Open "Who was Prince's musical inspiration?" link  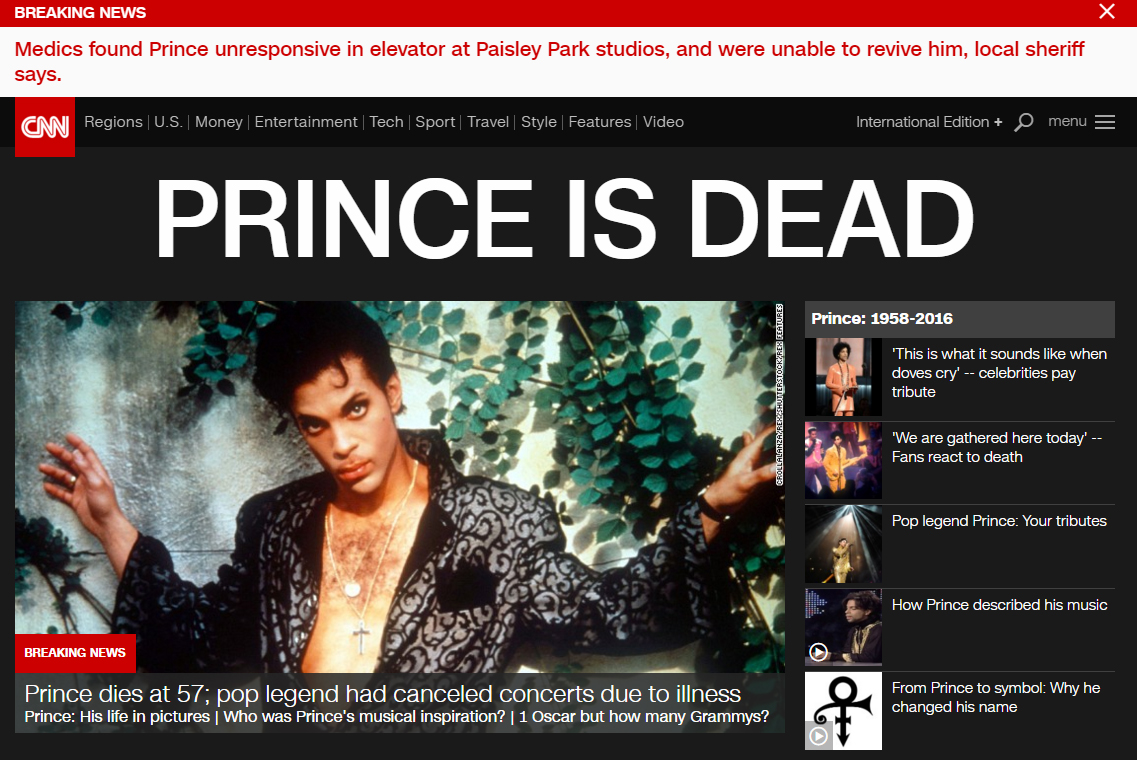364,716
